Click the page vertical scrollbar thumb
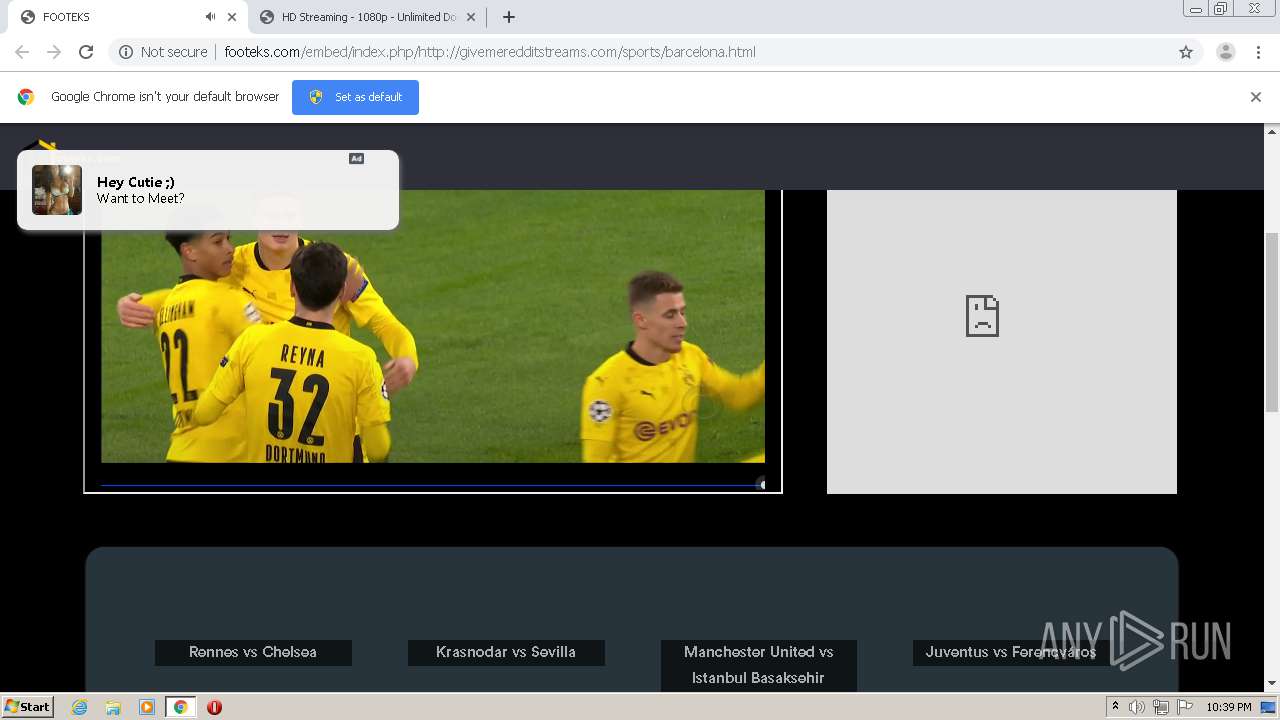Screen dimensions: 1280x720 coord(1272,322)
